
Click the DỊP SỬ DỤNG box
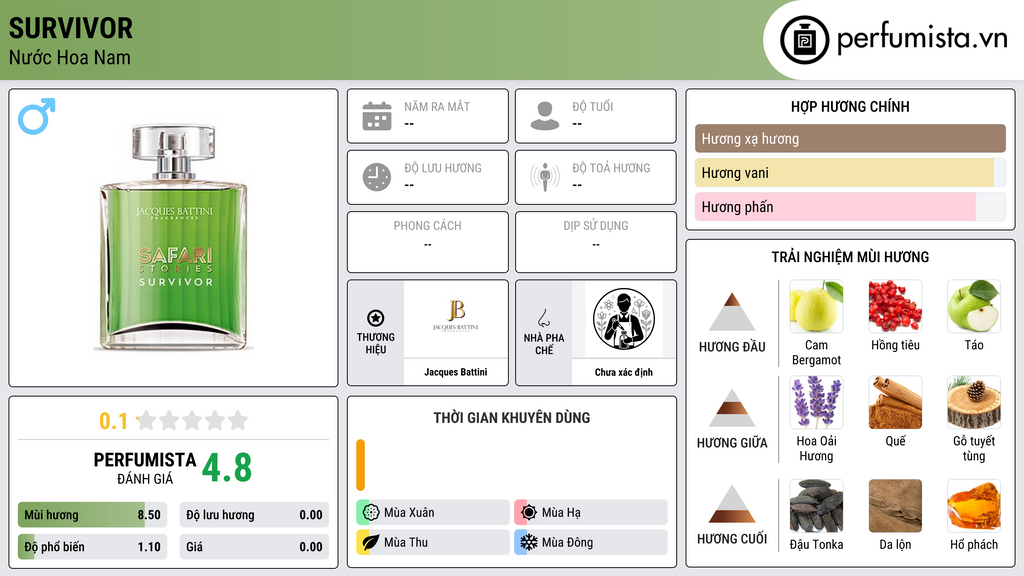pyautogui.click(x=596, y=242)
